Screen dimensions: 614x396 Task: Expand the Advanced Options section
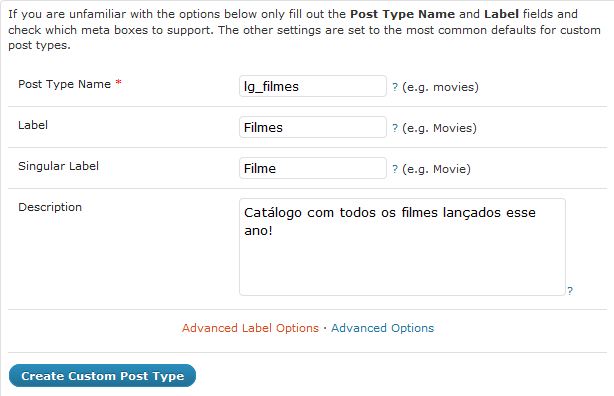tap(383, 328)
